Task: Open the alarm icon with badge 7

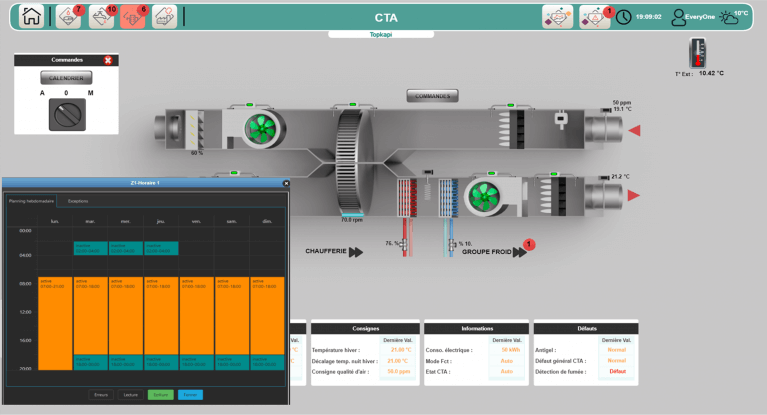Action: [x=68, y=17]
